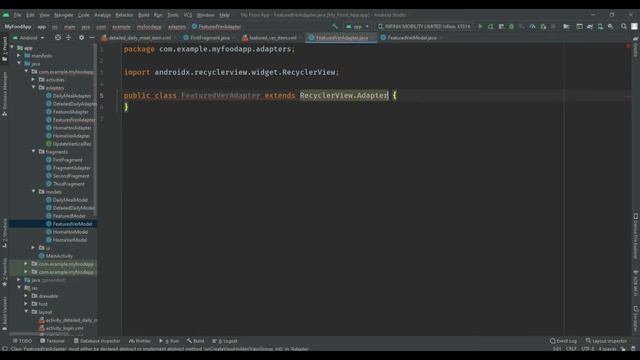Click the adapters breadcrumb
The height and width of the screenshot is (360, 640).
(177, 27)
